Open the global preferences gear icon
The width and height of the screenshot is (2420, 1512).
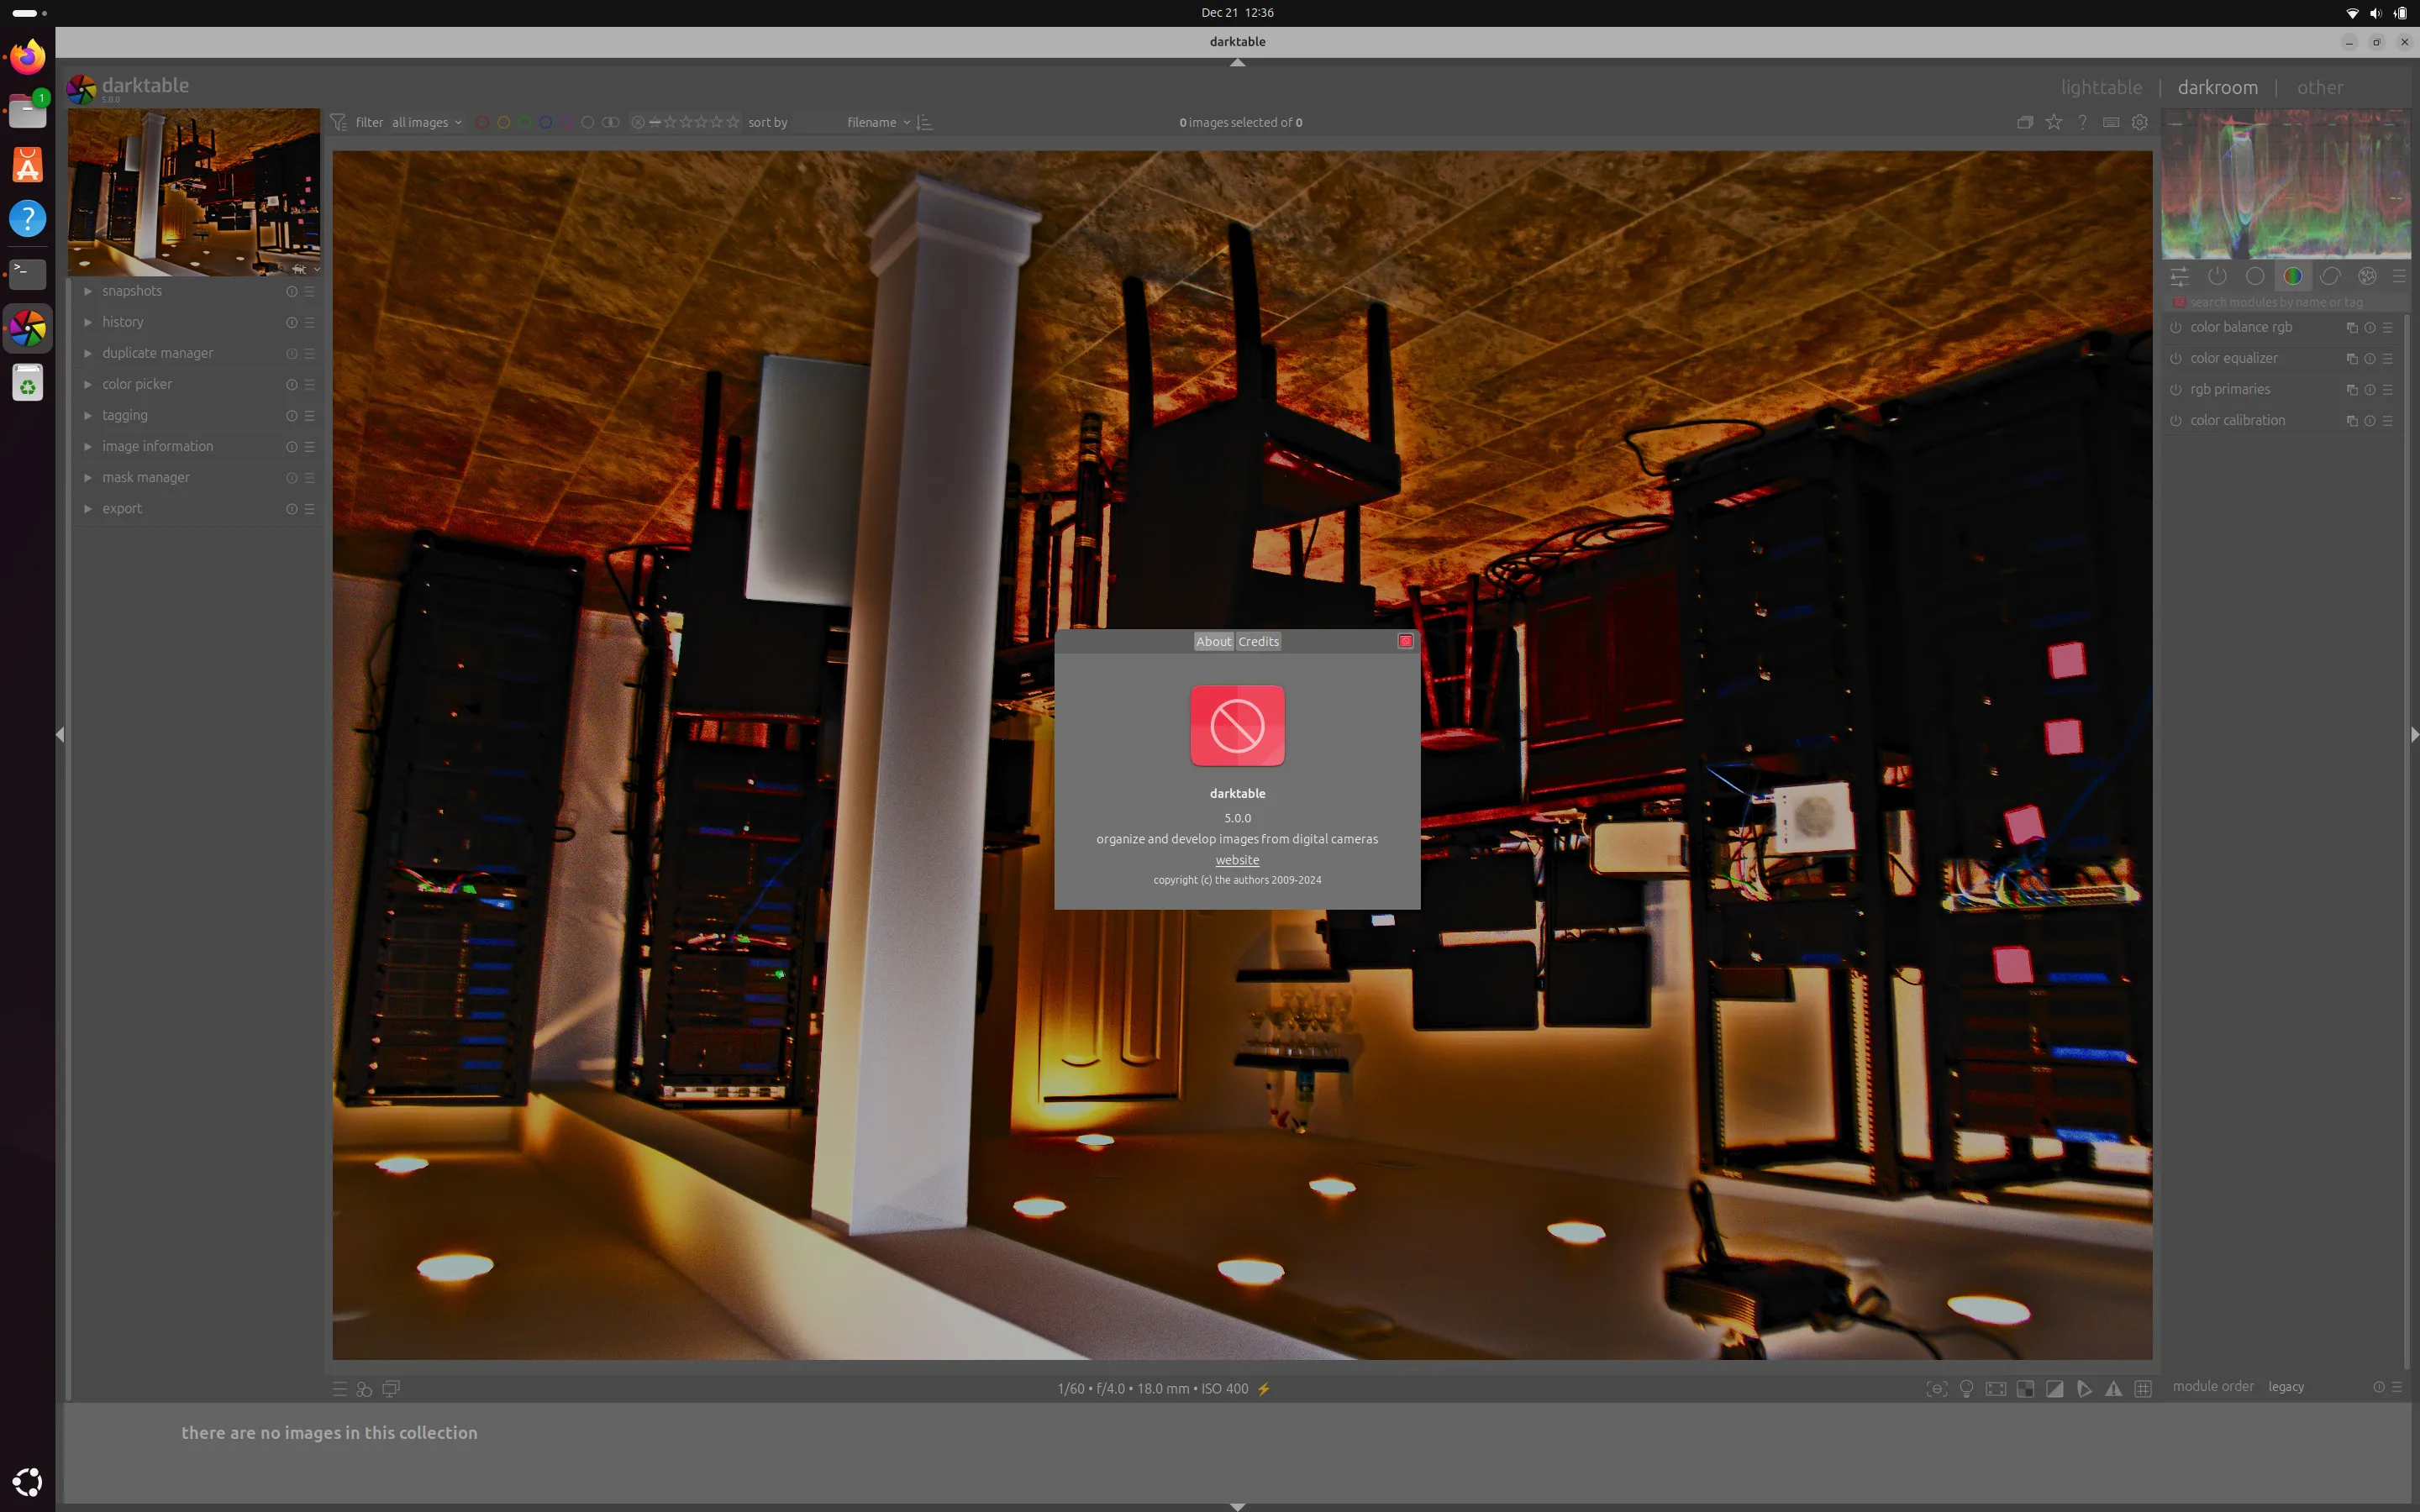pyautogui.click(x=2139, y=122)
